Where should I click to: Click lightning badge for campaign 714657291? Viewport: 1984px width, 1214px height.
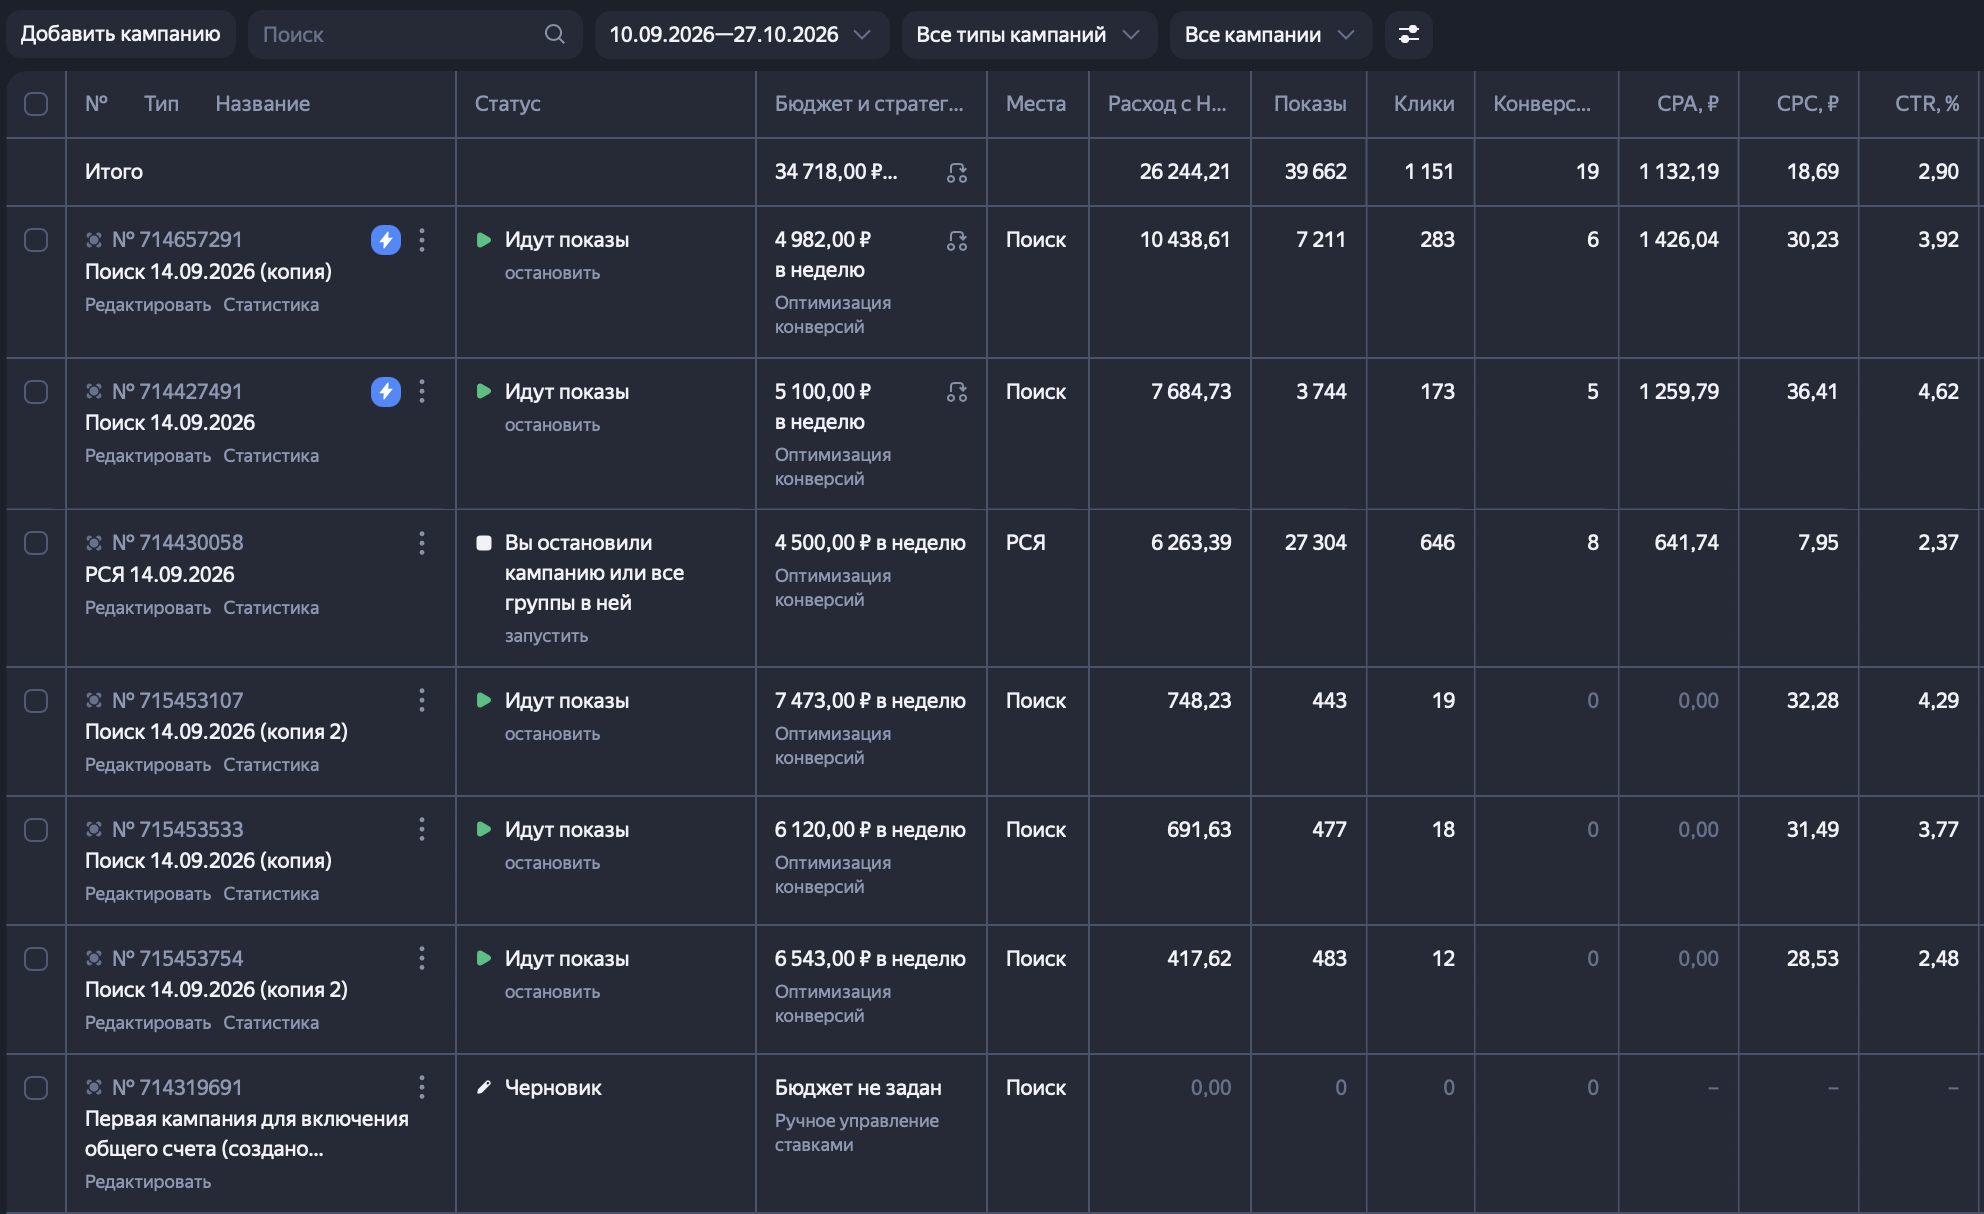[x=386, y=240]
